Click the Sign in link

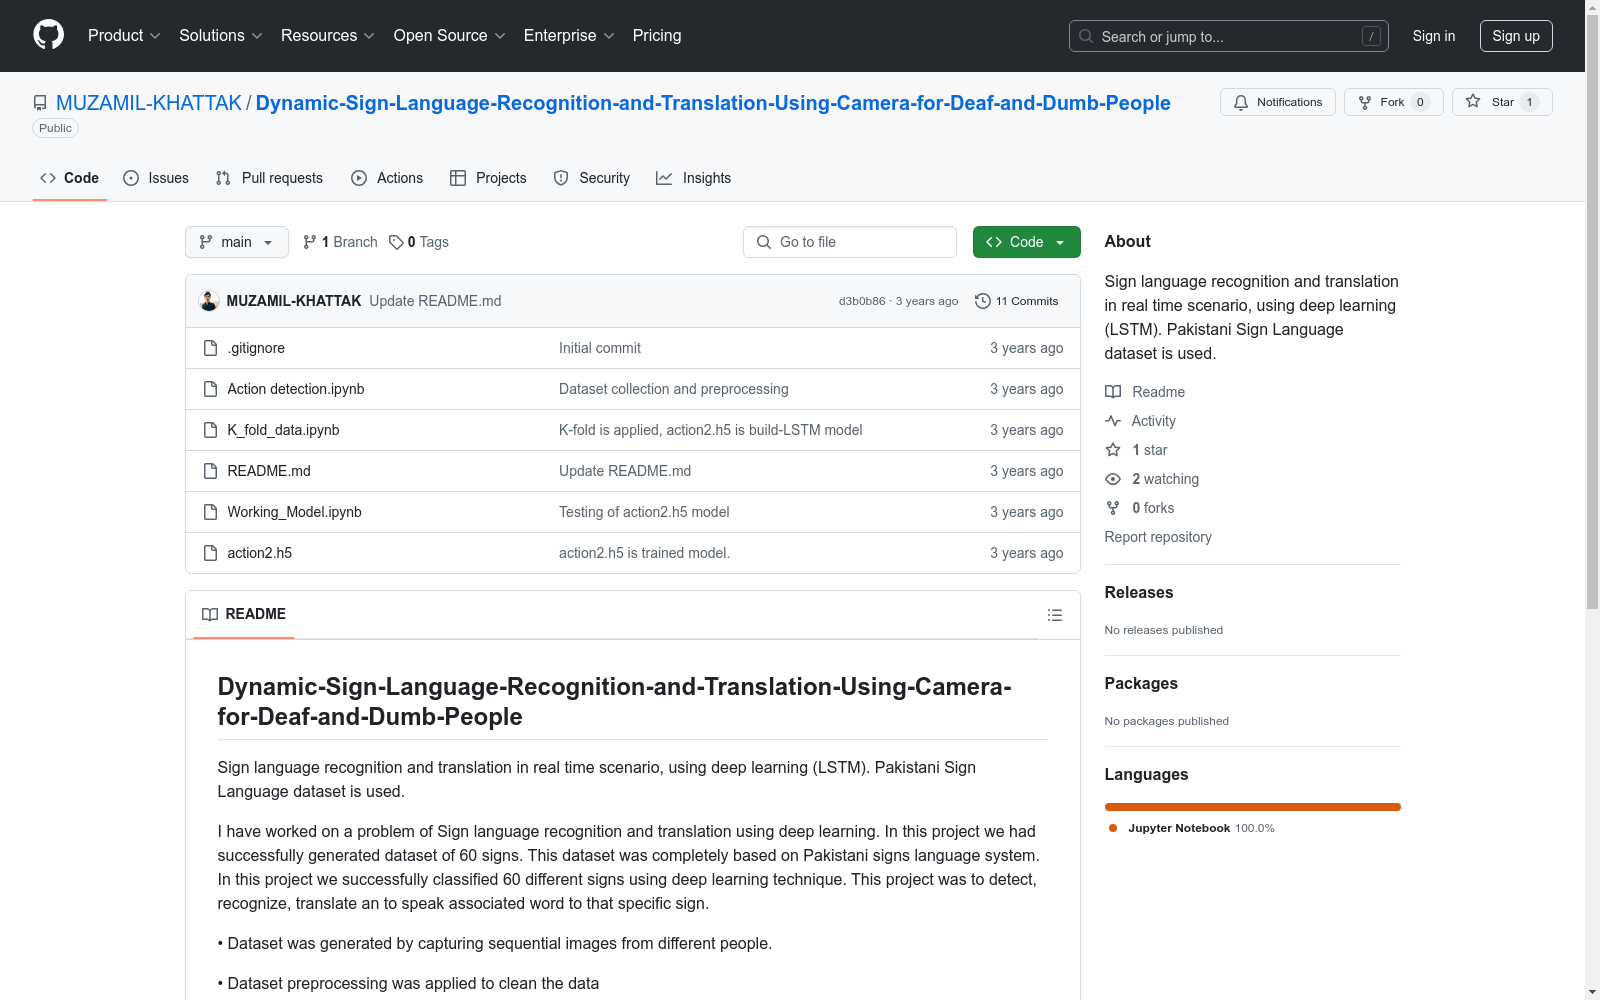point(1434,36)
